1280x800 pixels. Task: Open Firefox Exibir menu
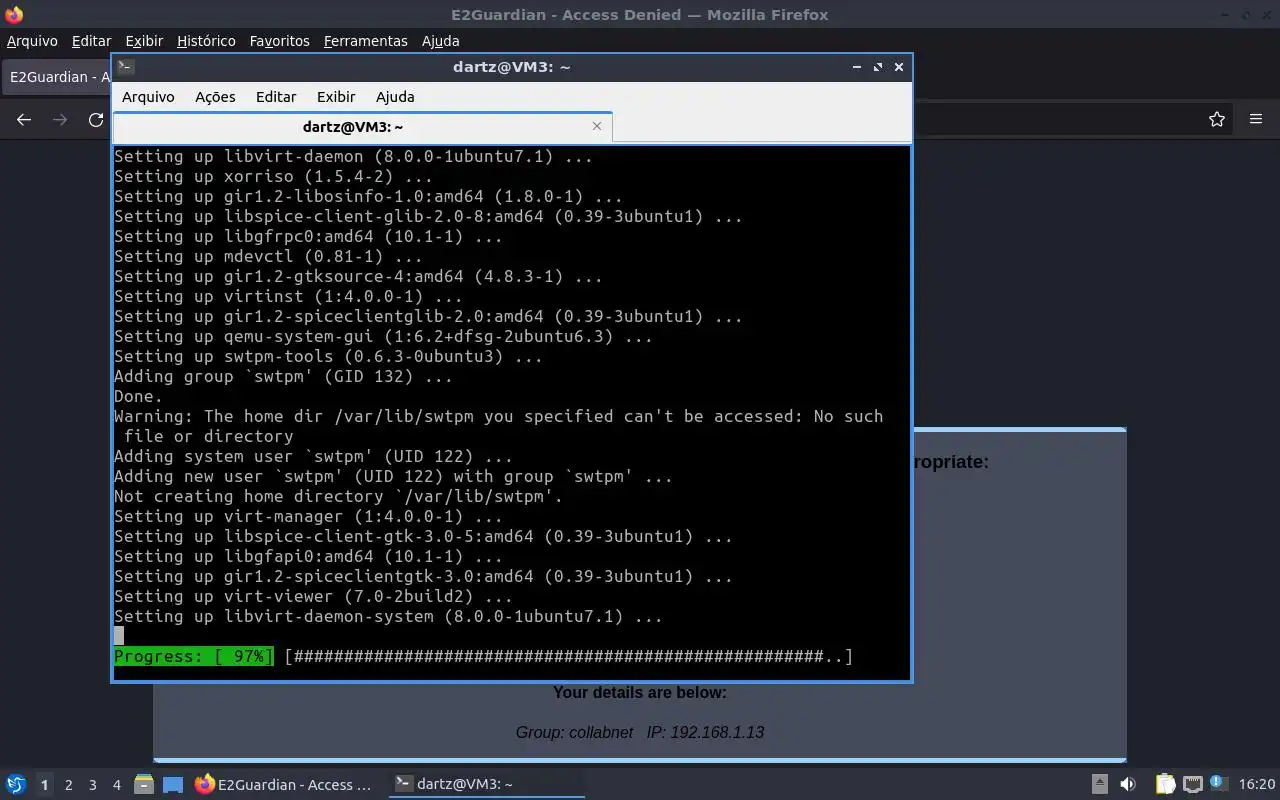pos(144,41)
